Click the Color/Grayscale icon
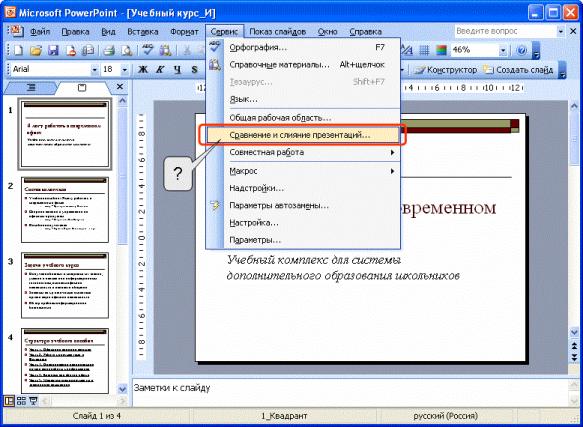The width and height of the screenshot is (583, 427). pos(441,50)
